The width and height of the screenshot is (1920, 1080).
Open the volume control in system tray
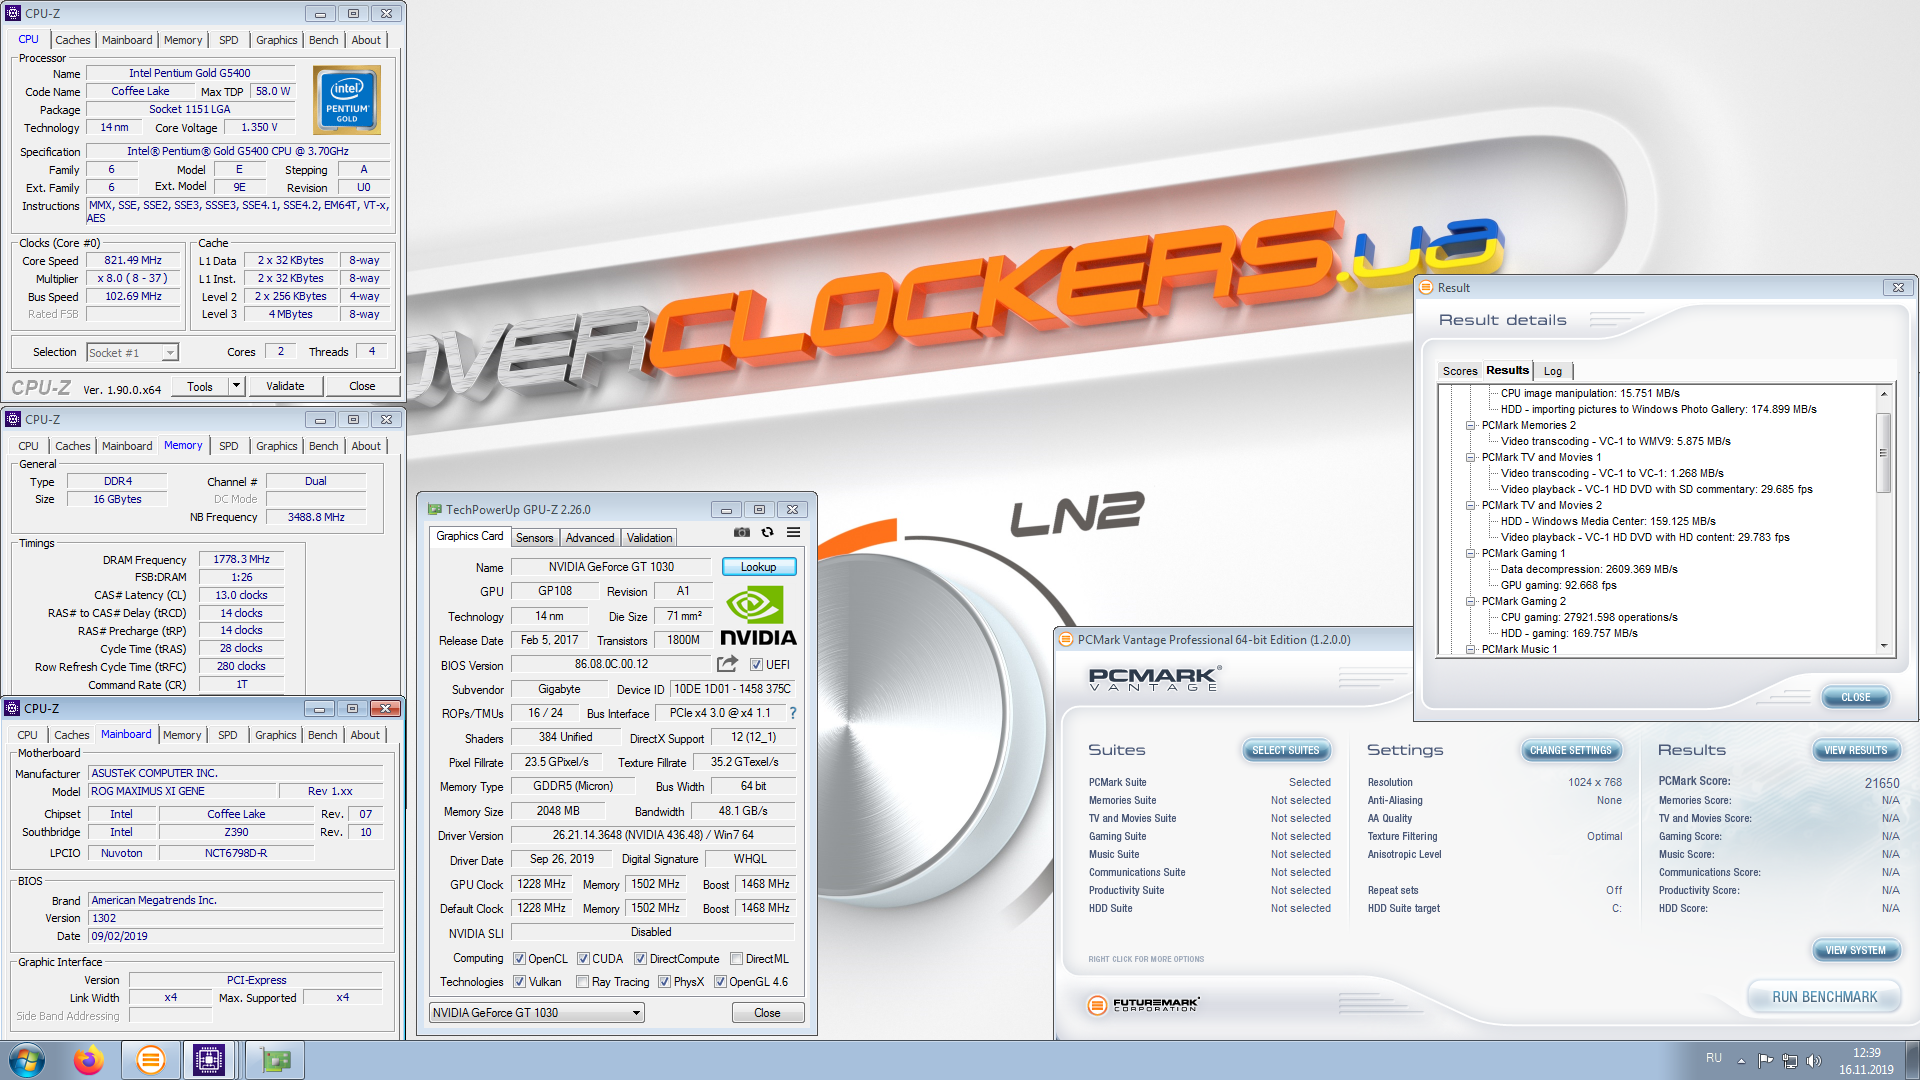1814,1060
